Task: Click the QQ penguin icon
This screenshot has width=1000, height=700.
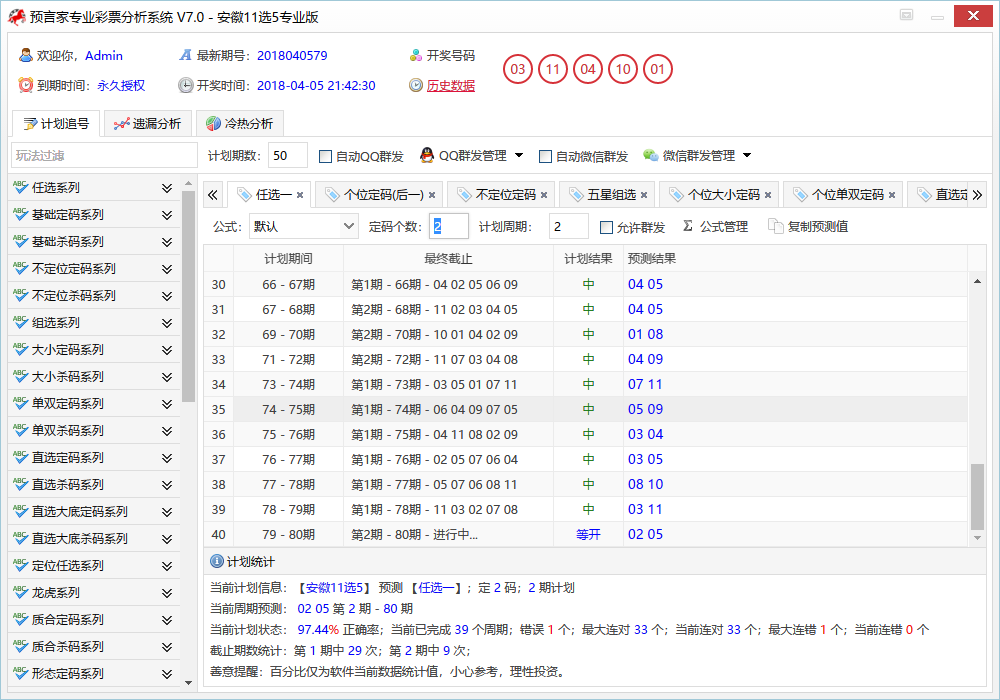Action: [x=427, y=155]
